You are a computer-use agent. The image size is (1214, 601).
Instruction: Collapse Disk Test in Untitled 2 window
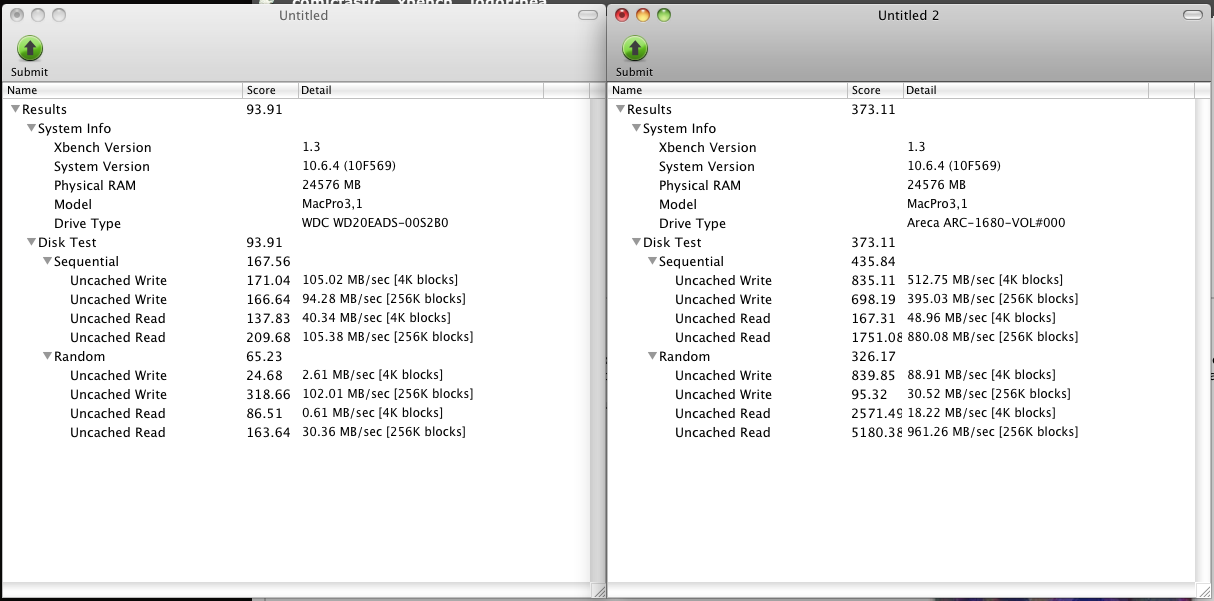636,242
